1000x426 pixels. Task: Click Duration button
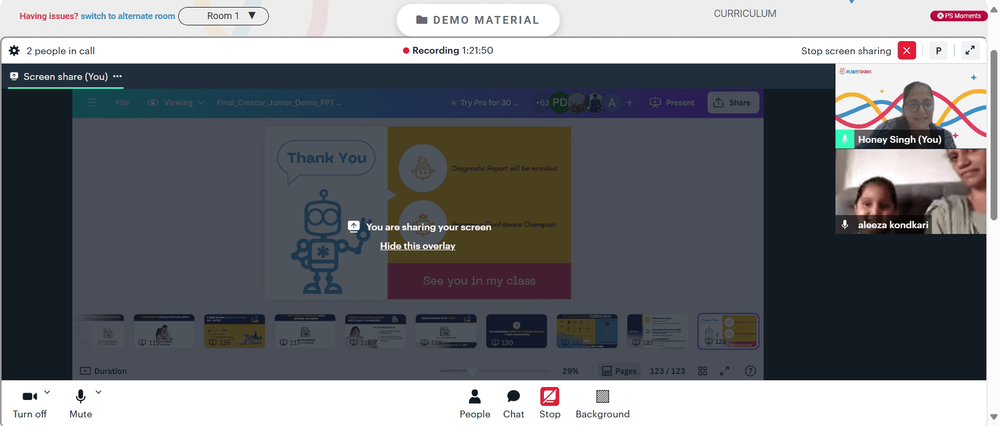(103, 371)
